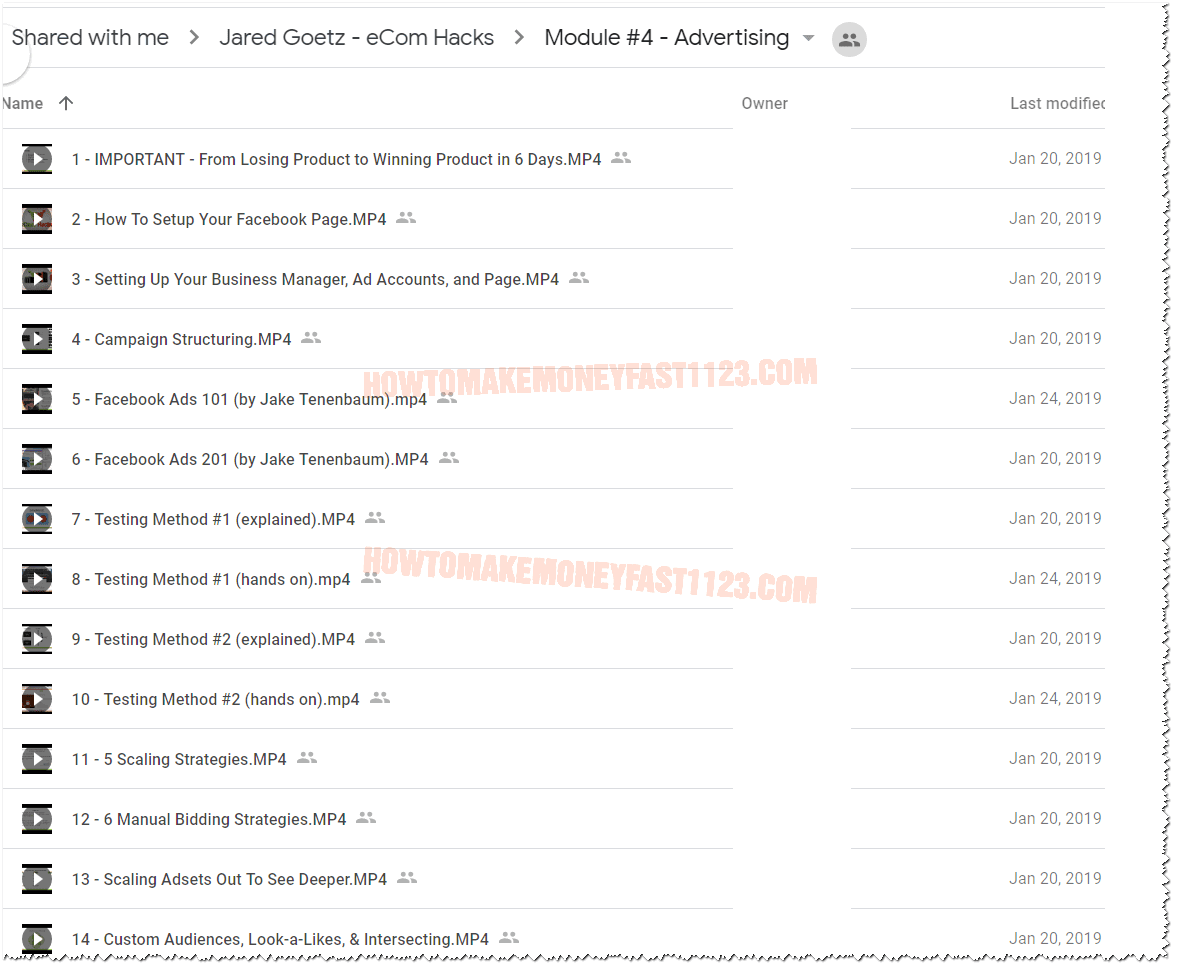Click shared-people icon beside Custom Audiences video

click(x=508, y=937)
